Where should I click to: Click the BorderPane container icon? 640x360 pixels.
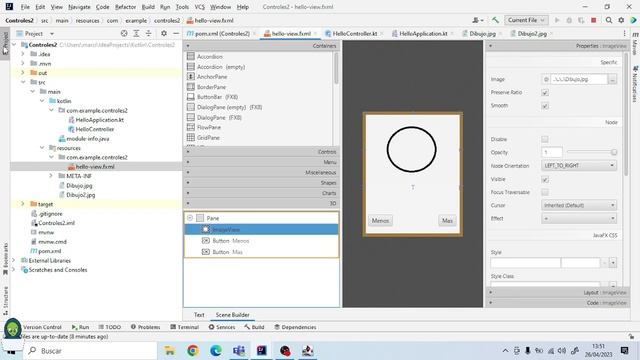coord(191,87)
